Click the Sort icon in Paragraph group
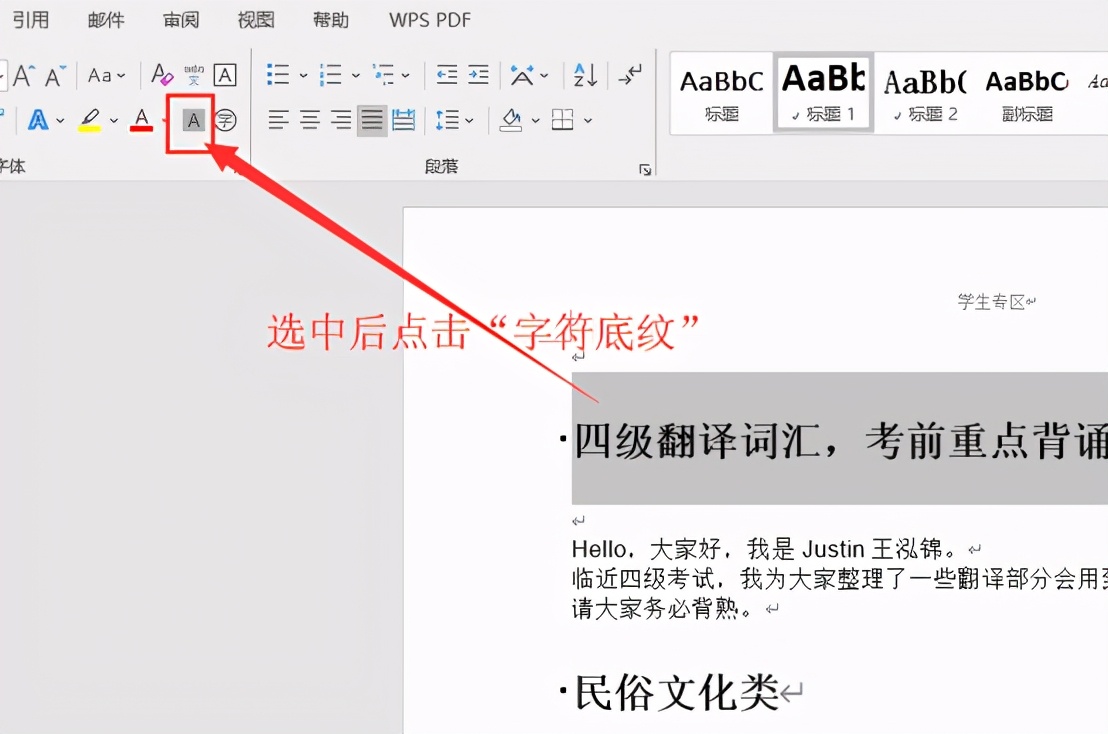The width and height of the screenshot is (1108, 734). coord(584,75)
